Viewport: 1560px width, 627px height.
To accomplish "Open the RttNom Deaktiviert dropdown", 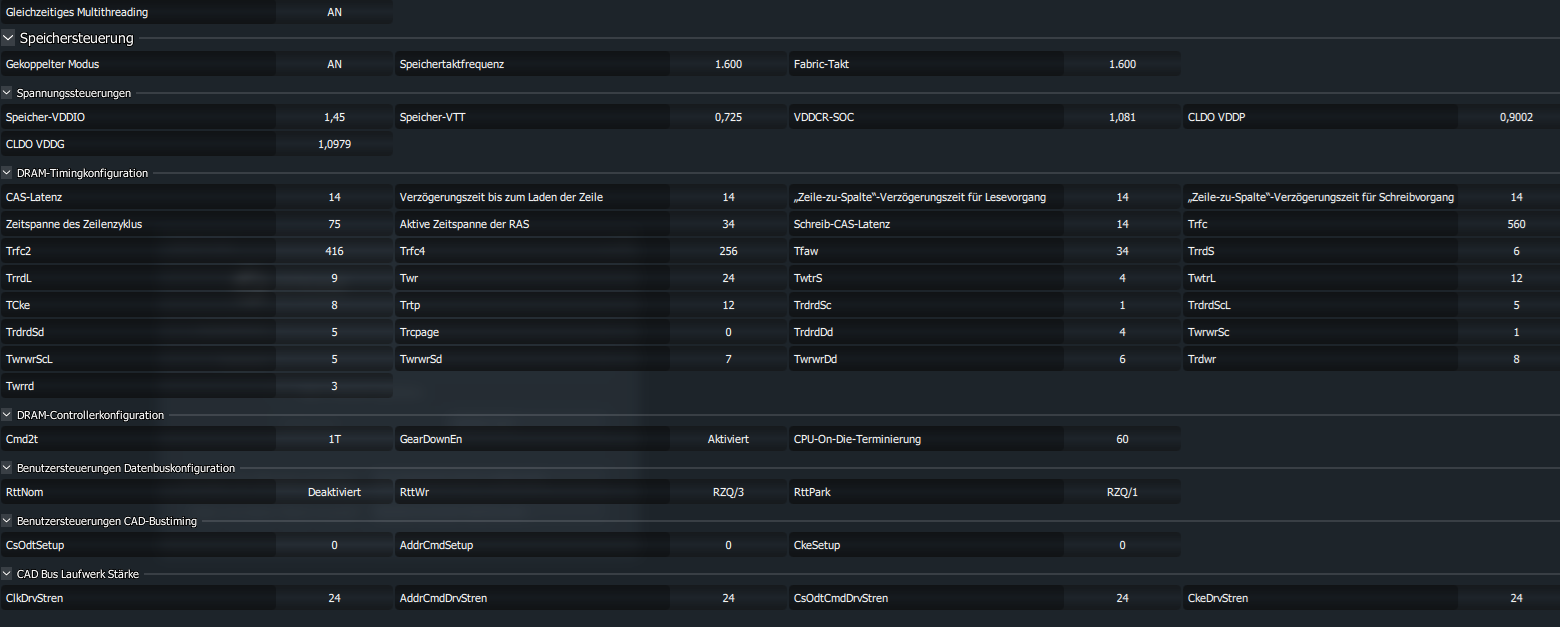I will pos(334,492).
